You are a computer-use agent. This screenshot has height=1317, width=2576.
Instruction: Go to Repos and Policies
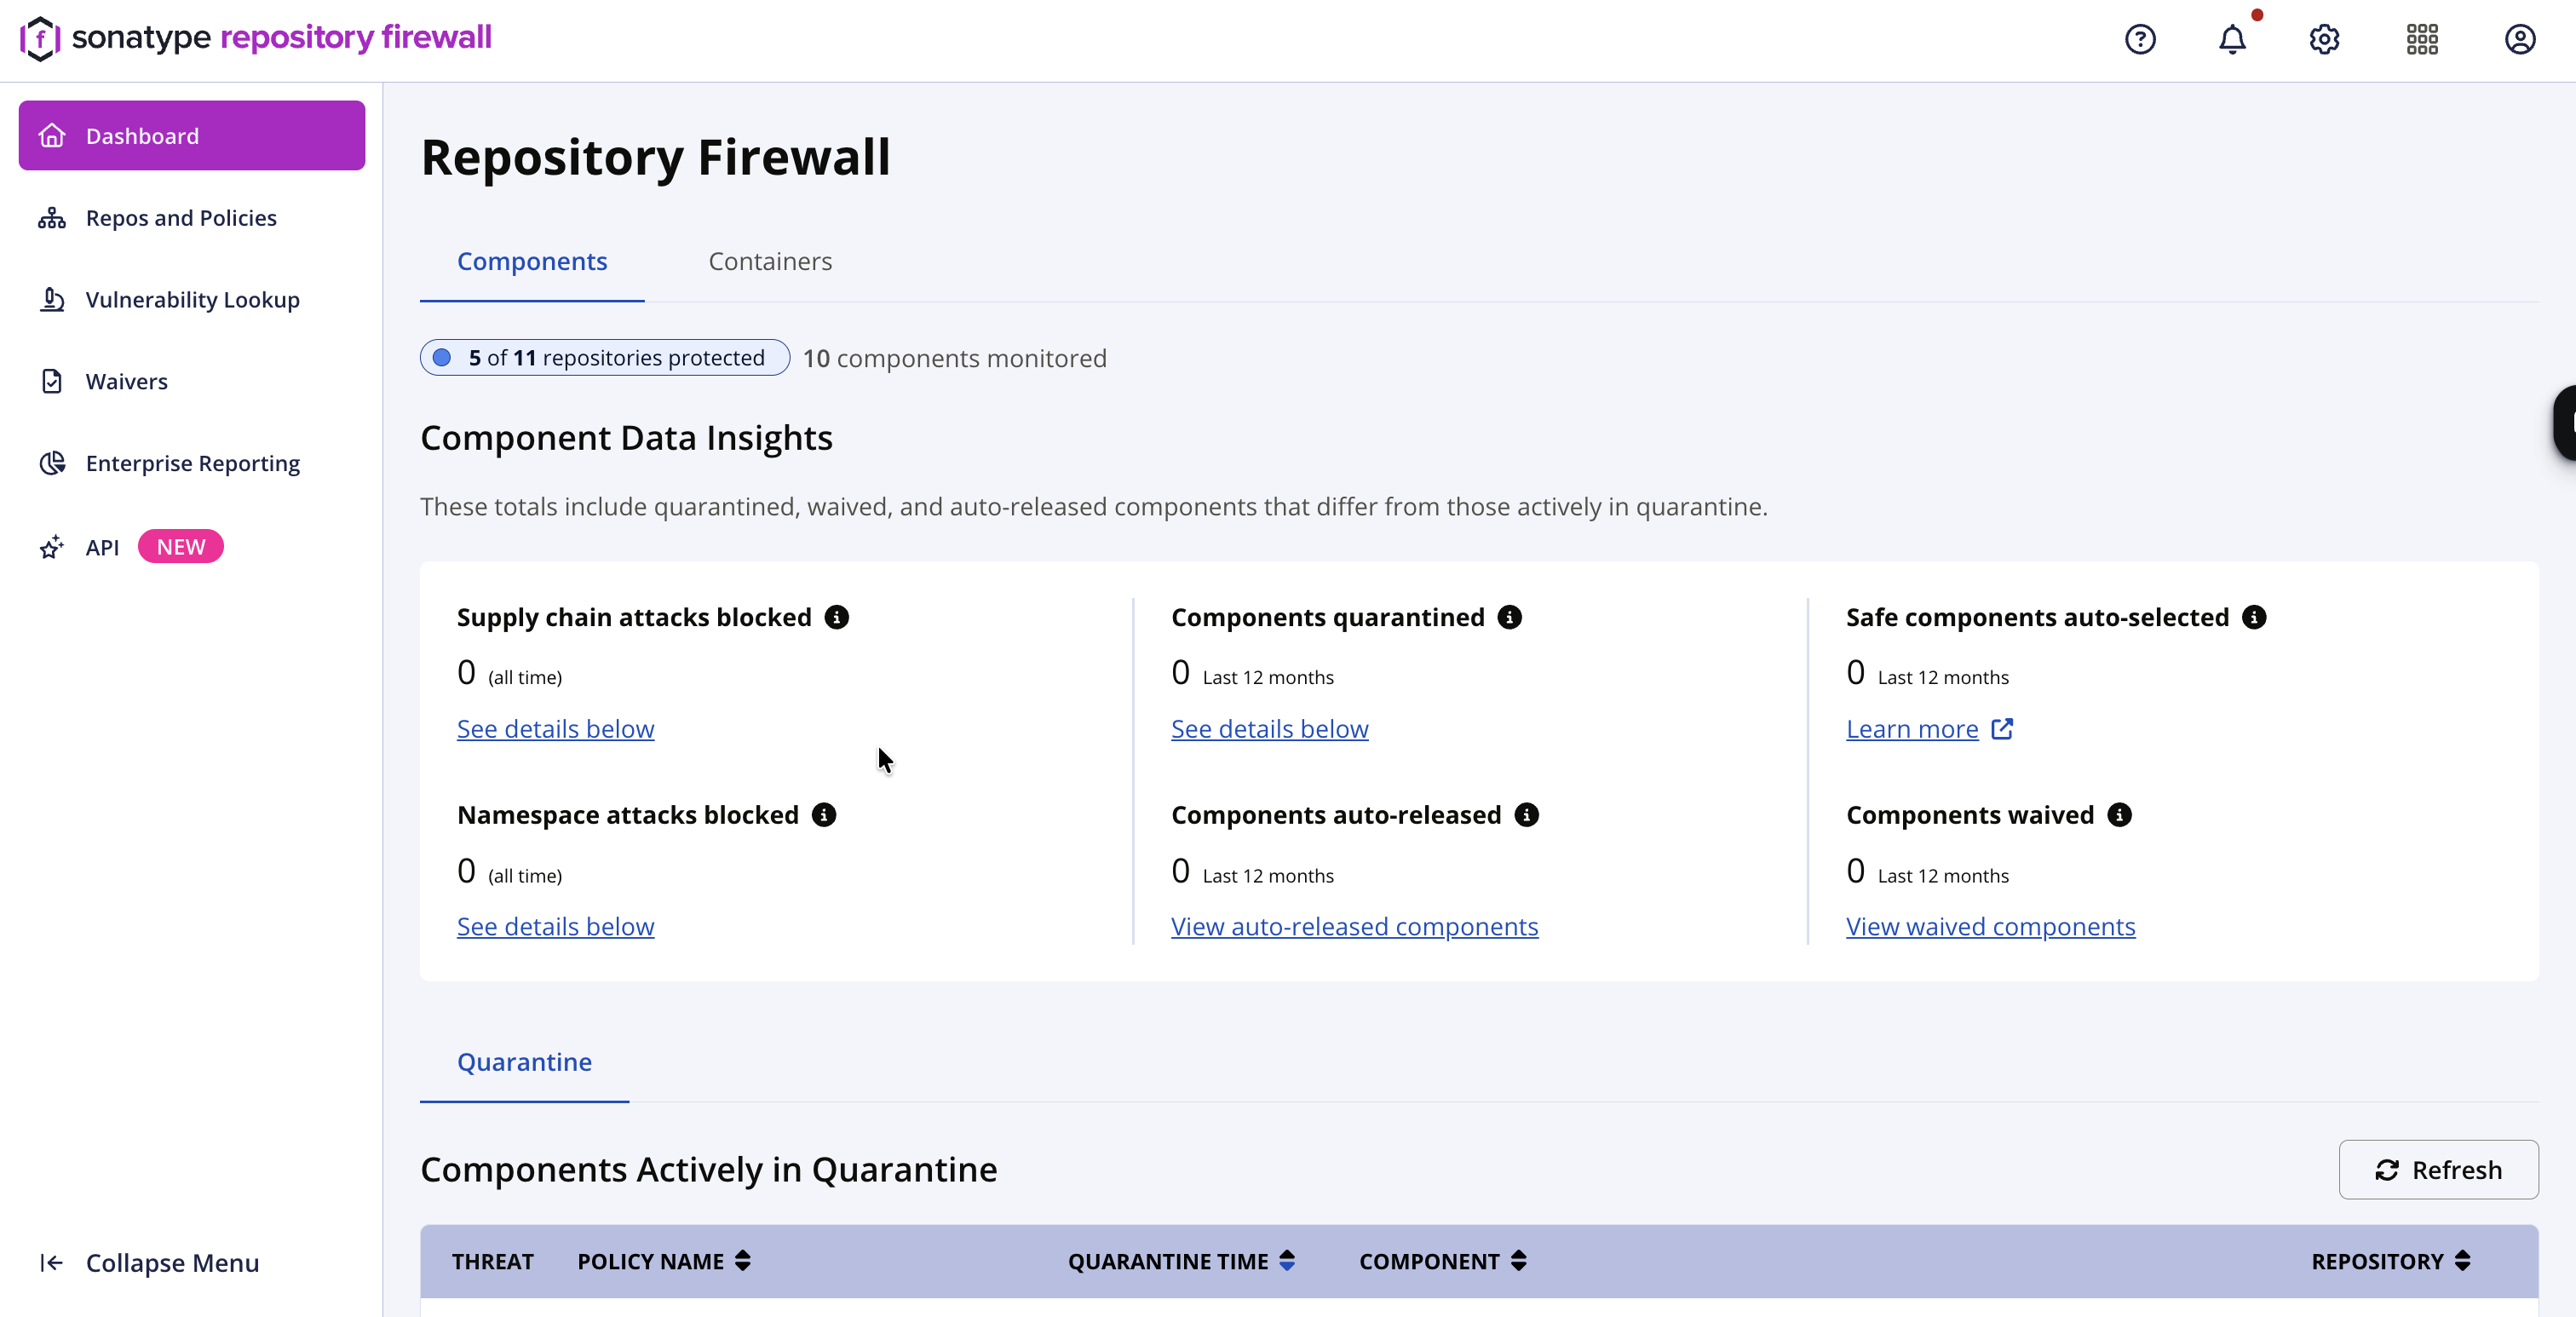(x=192, y=217)
